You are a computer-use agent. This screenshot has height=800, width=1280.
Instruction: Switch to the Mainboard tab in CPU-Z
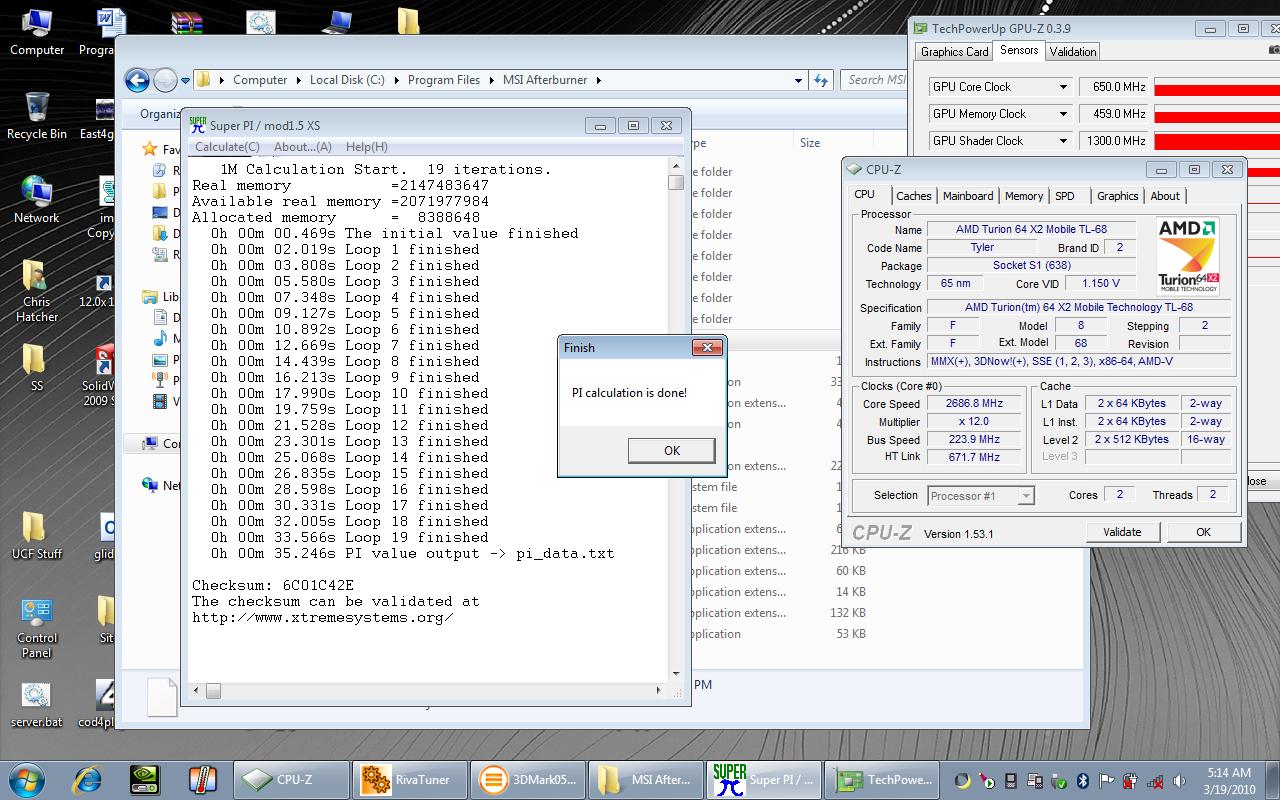pyautogui.click(x=968, y=196)
